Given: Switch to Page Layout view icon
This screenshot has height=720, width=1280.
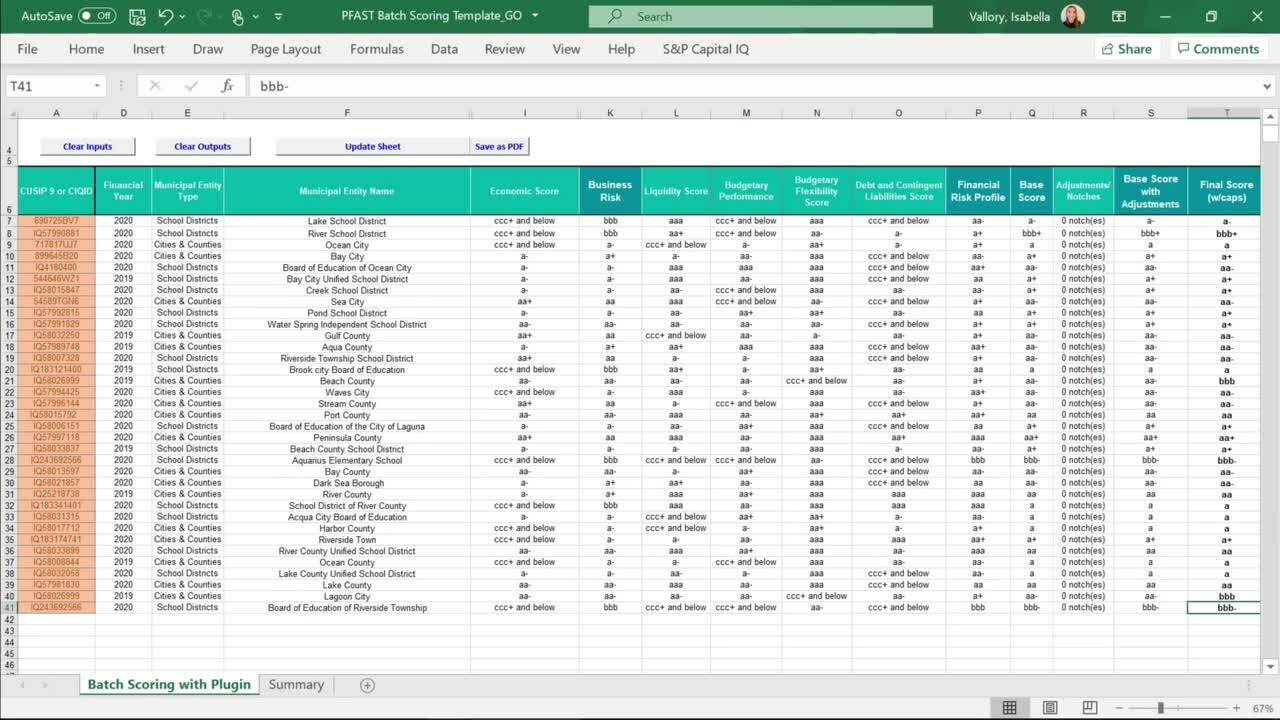Looking at the screenshot, I should [x=1050, y=708].
